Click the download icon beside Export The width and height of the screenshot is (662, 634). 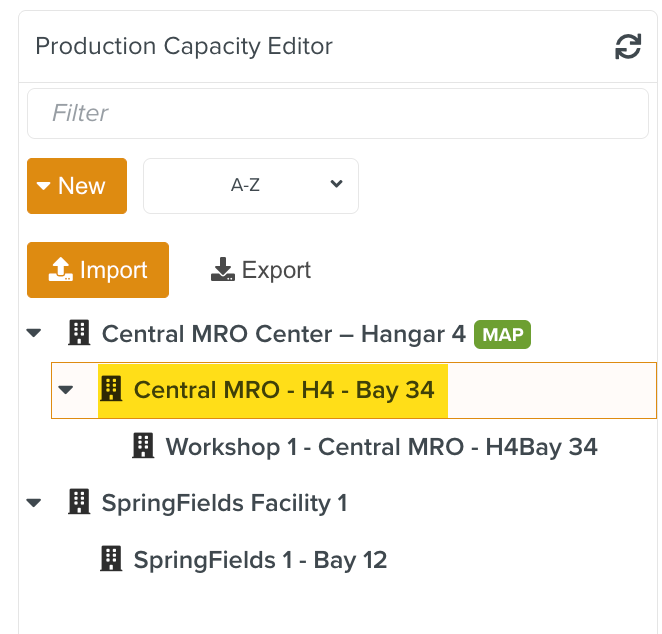[x=222, y=270]
